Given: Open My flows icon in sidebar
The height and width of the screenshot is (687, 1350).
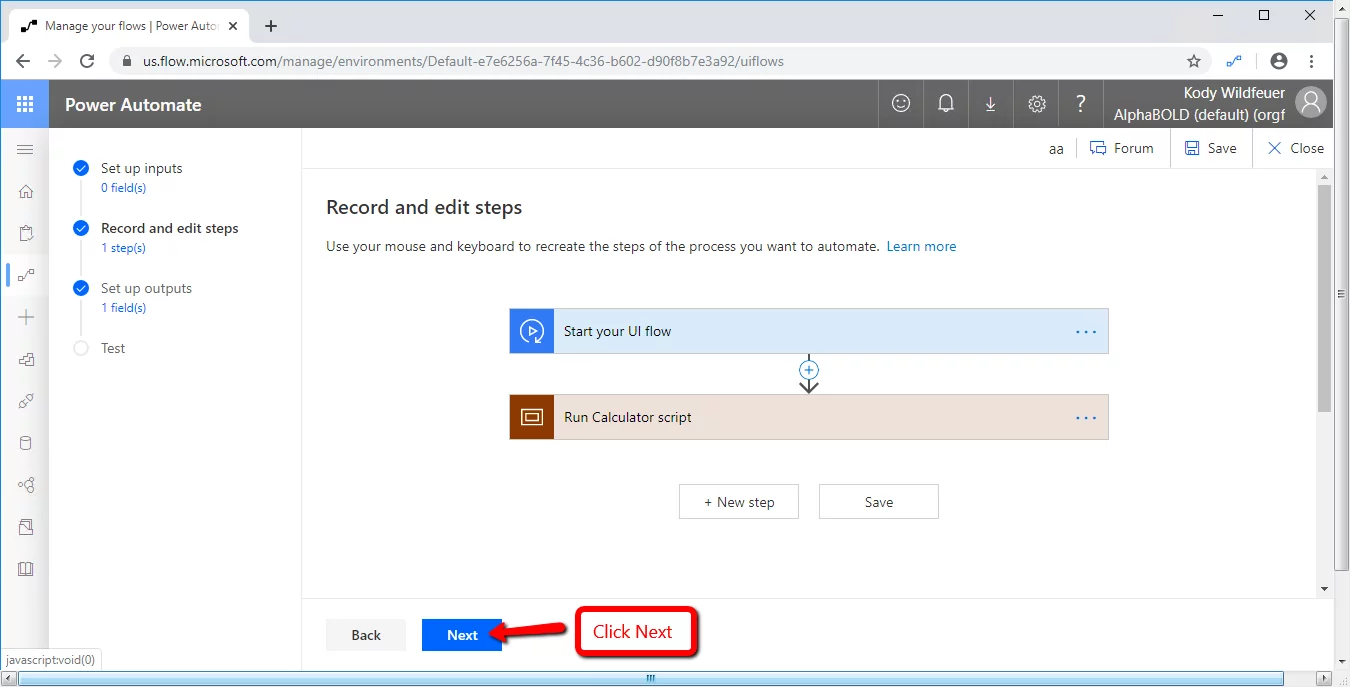Looking at the screenshot, I should [26, 275].
